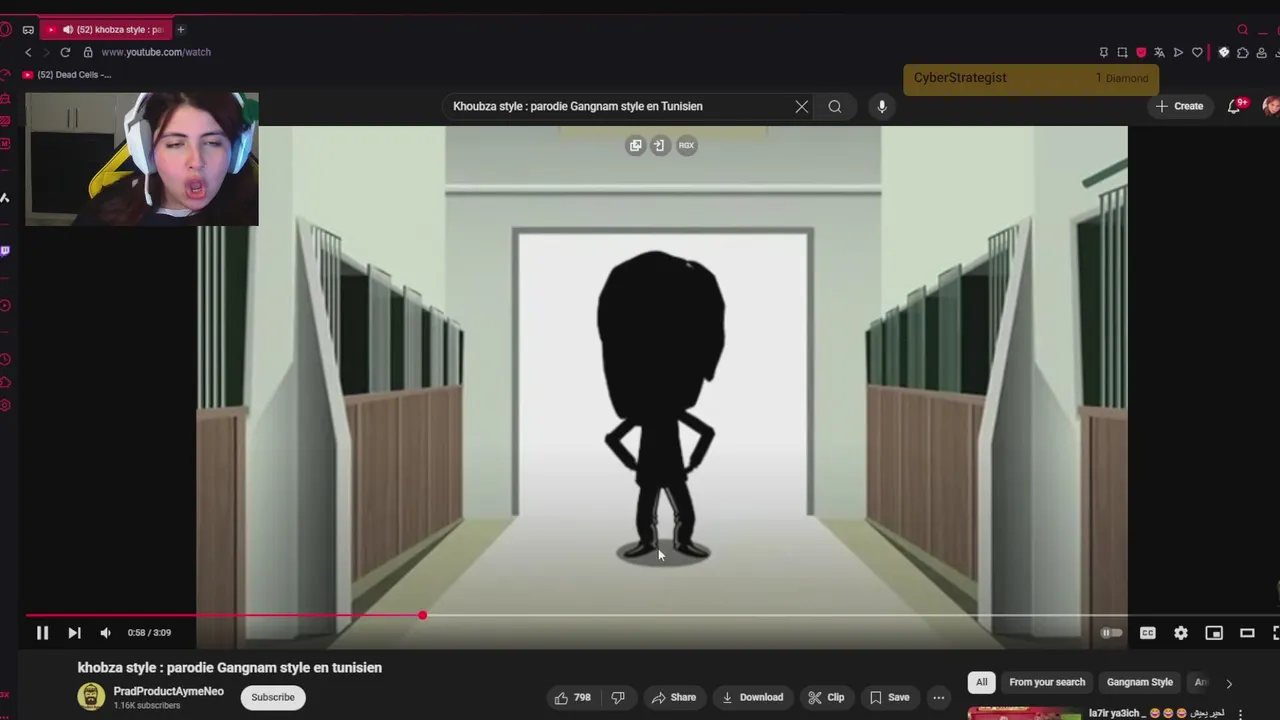Image resolution: width=1280 pixels, height=720 pixels.
Task: Open the PradProductAymeNeo channel avatar
Action: (x=91, y=697)
